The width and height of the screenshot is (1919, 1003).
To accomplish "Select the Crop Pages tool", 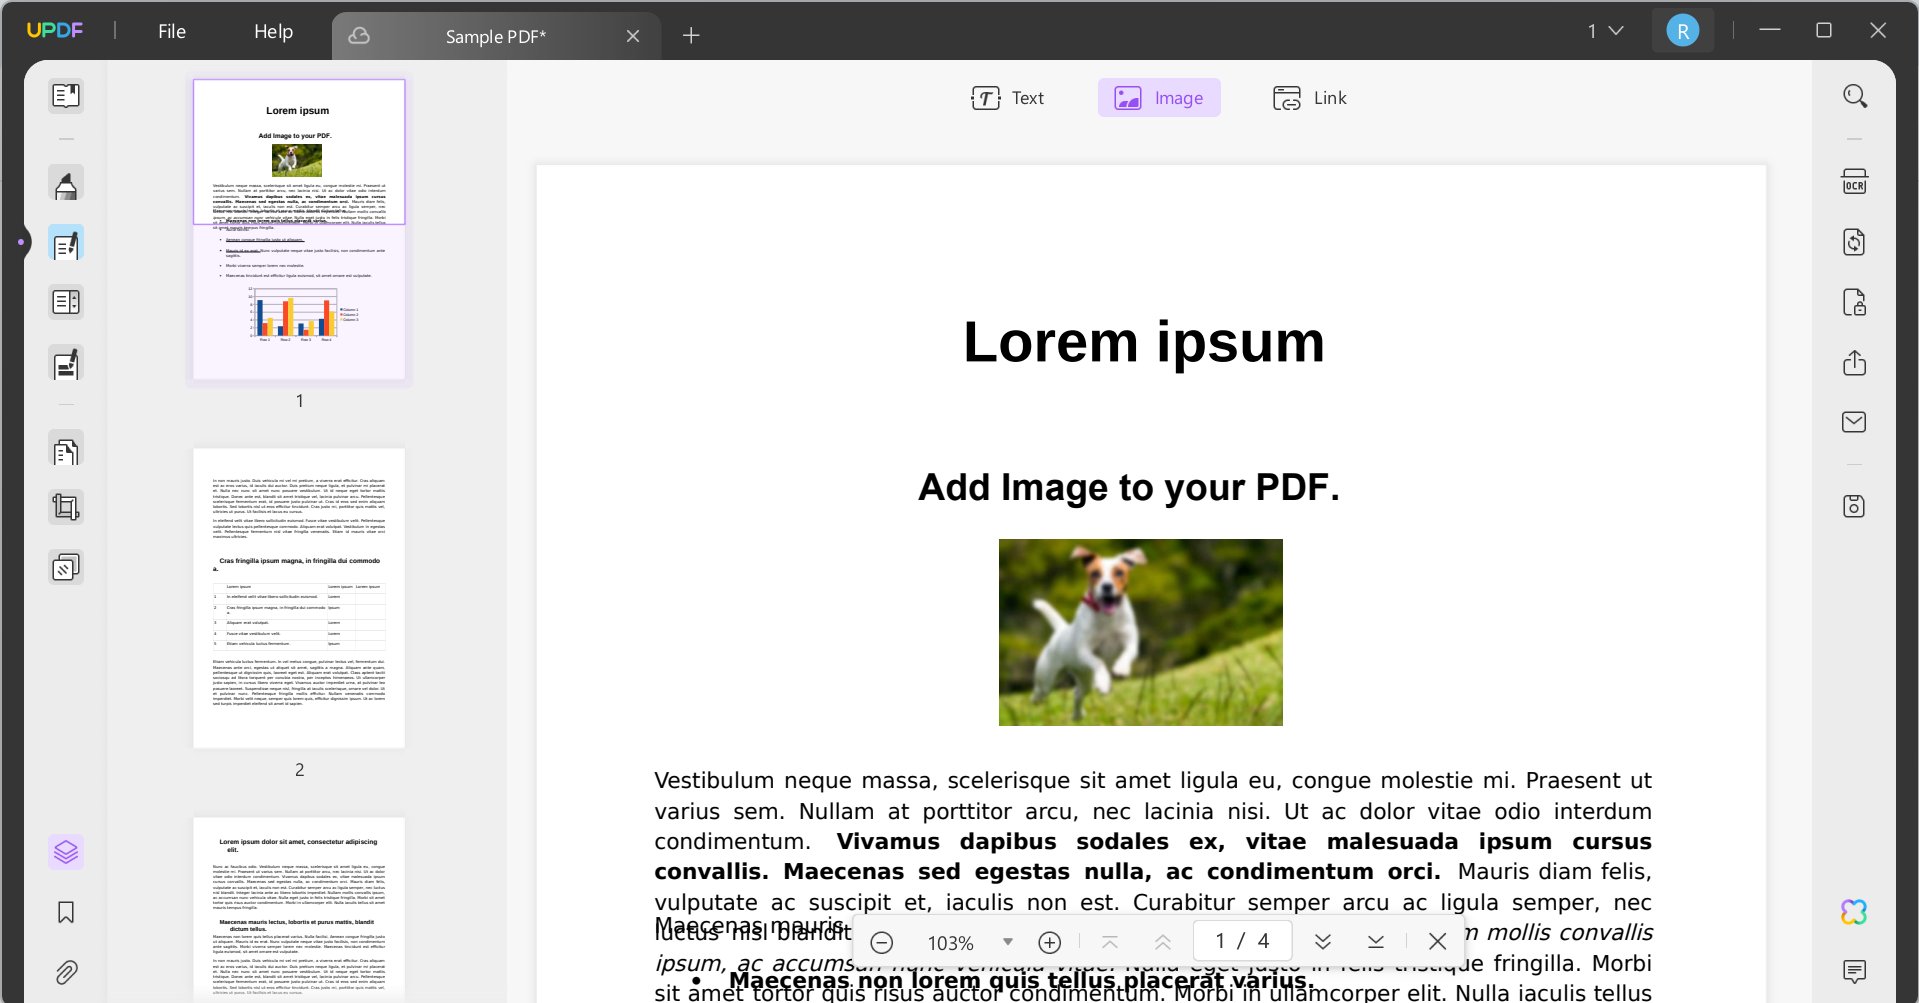I will (x=65, y=506).
